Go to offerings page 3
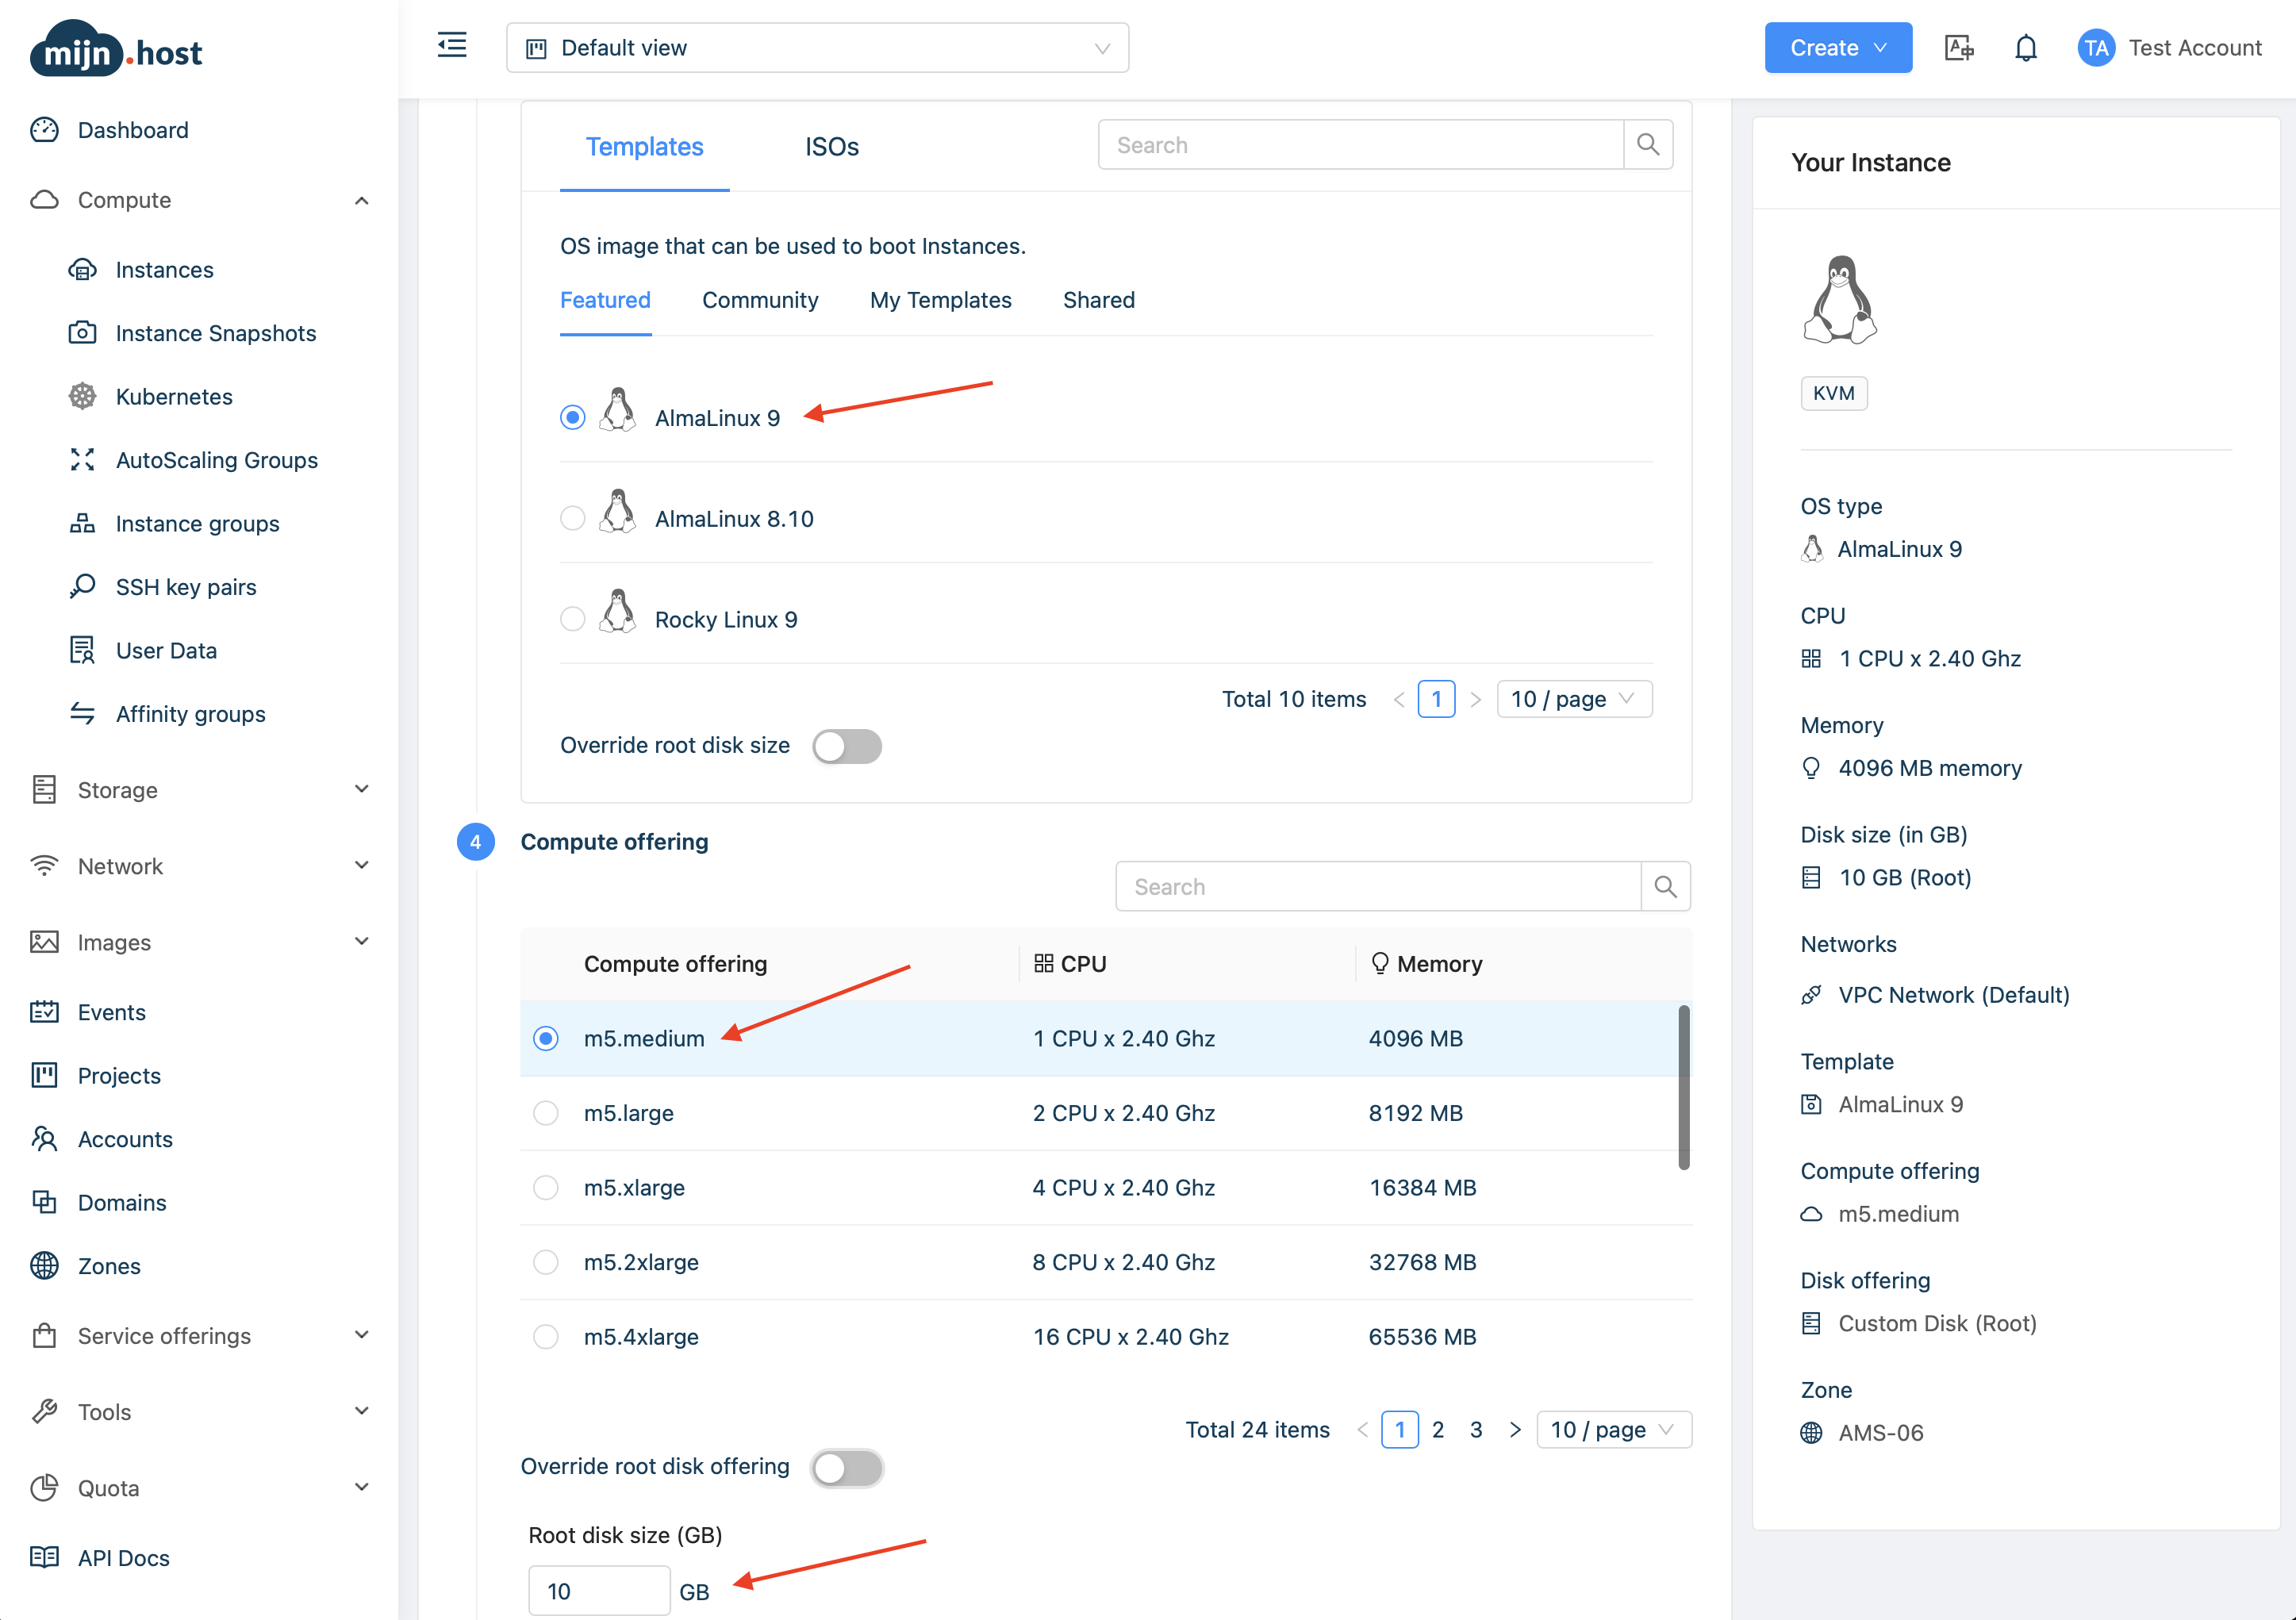 (1475, 1429)
